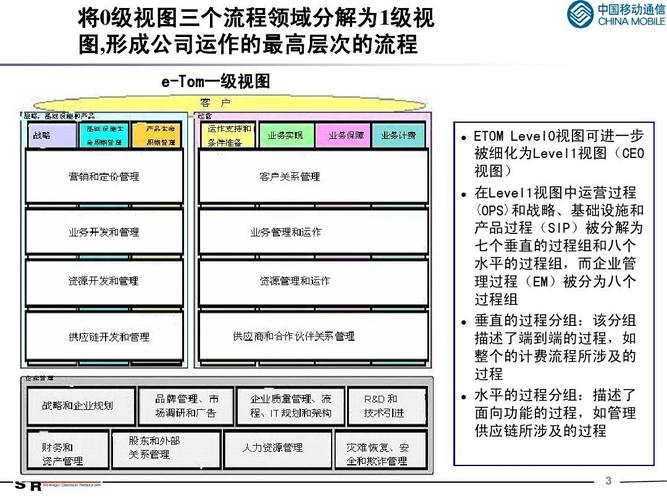The width and height of the screenshot is (667, 500).
Task: Click the 营销和定价管理 block
Action: (104, 177)
